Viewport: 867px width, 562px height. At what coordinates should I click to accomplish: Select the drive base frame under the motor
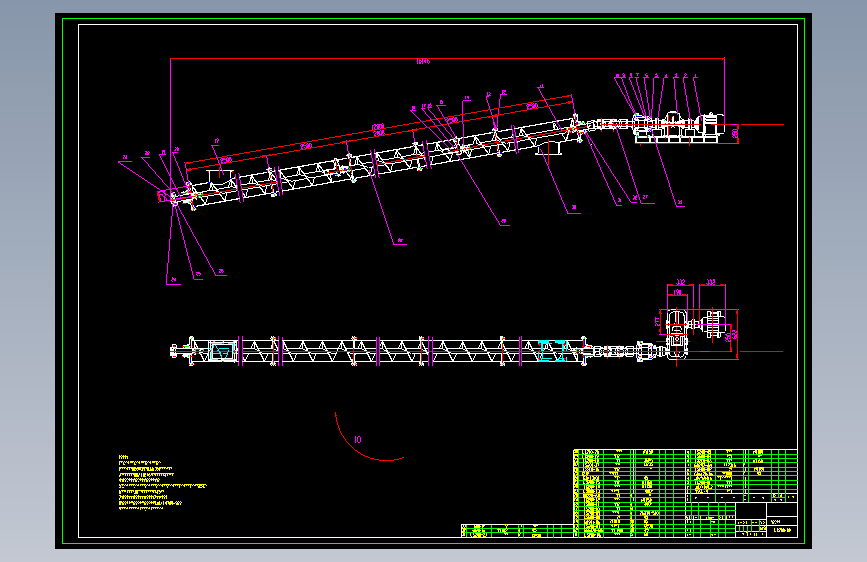click(x=677, y=139)
